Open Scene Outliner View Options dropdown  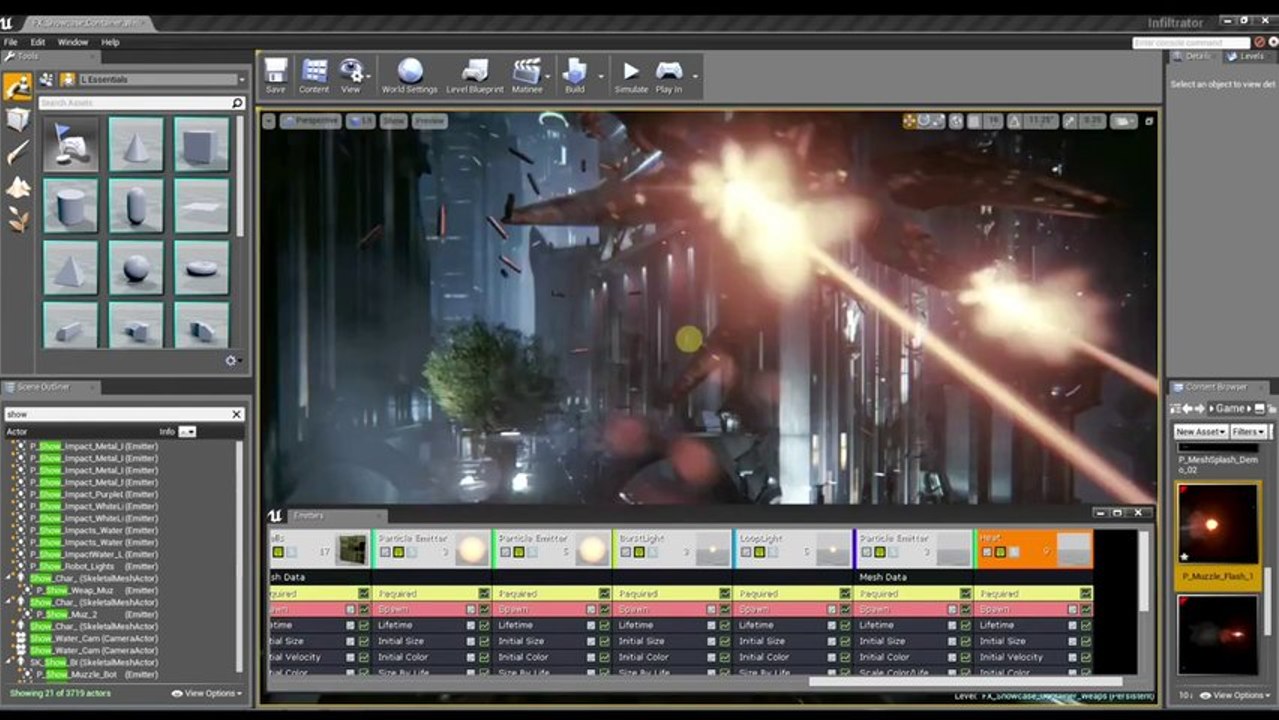click(x=206, y=693)
